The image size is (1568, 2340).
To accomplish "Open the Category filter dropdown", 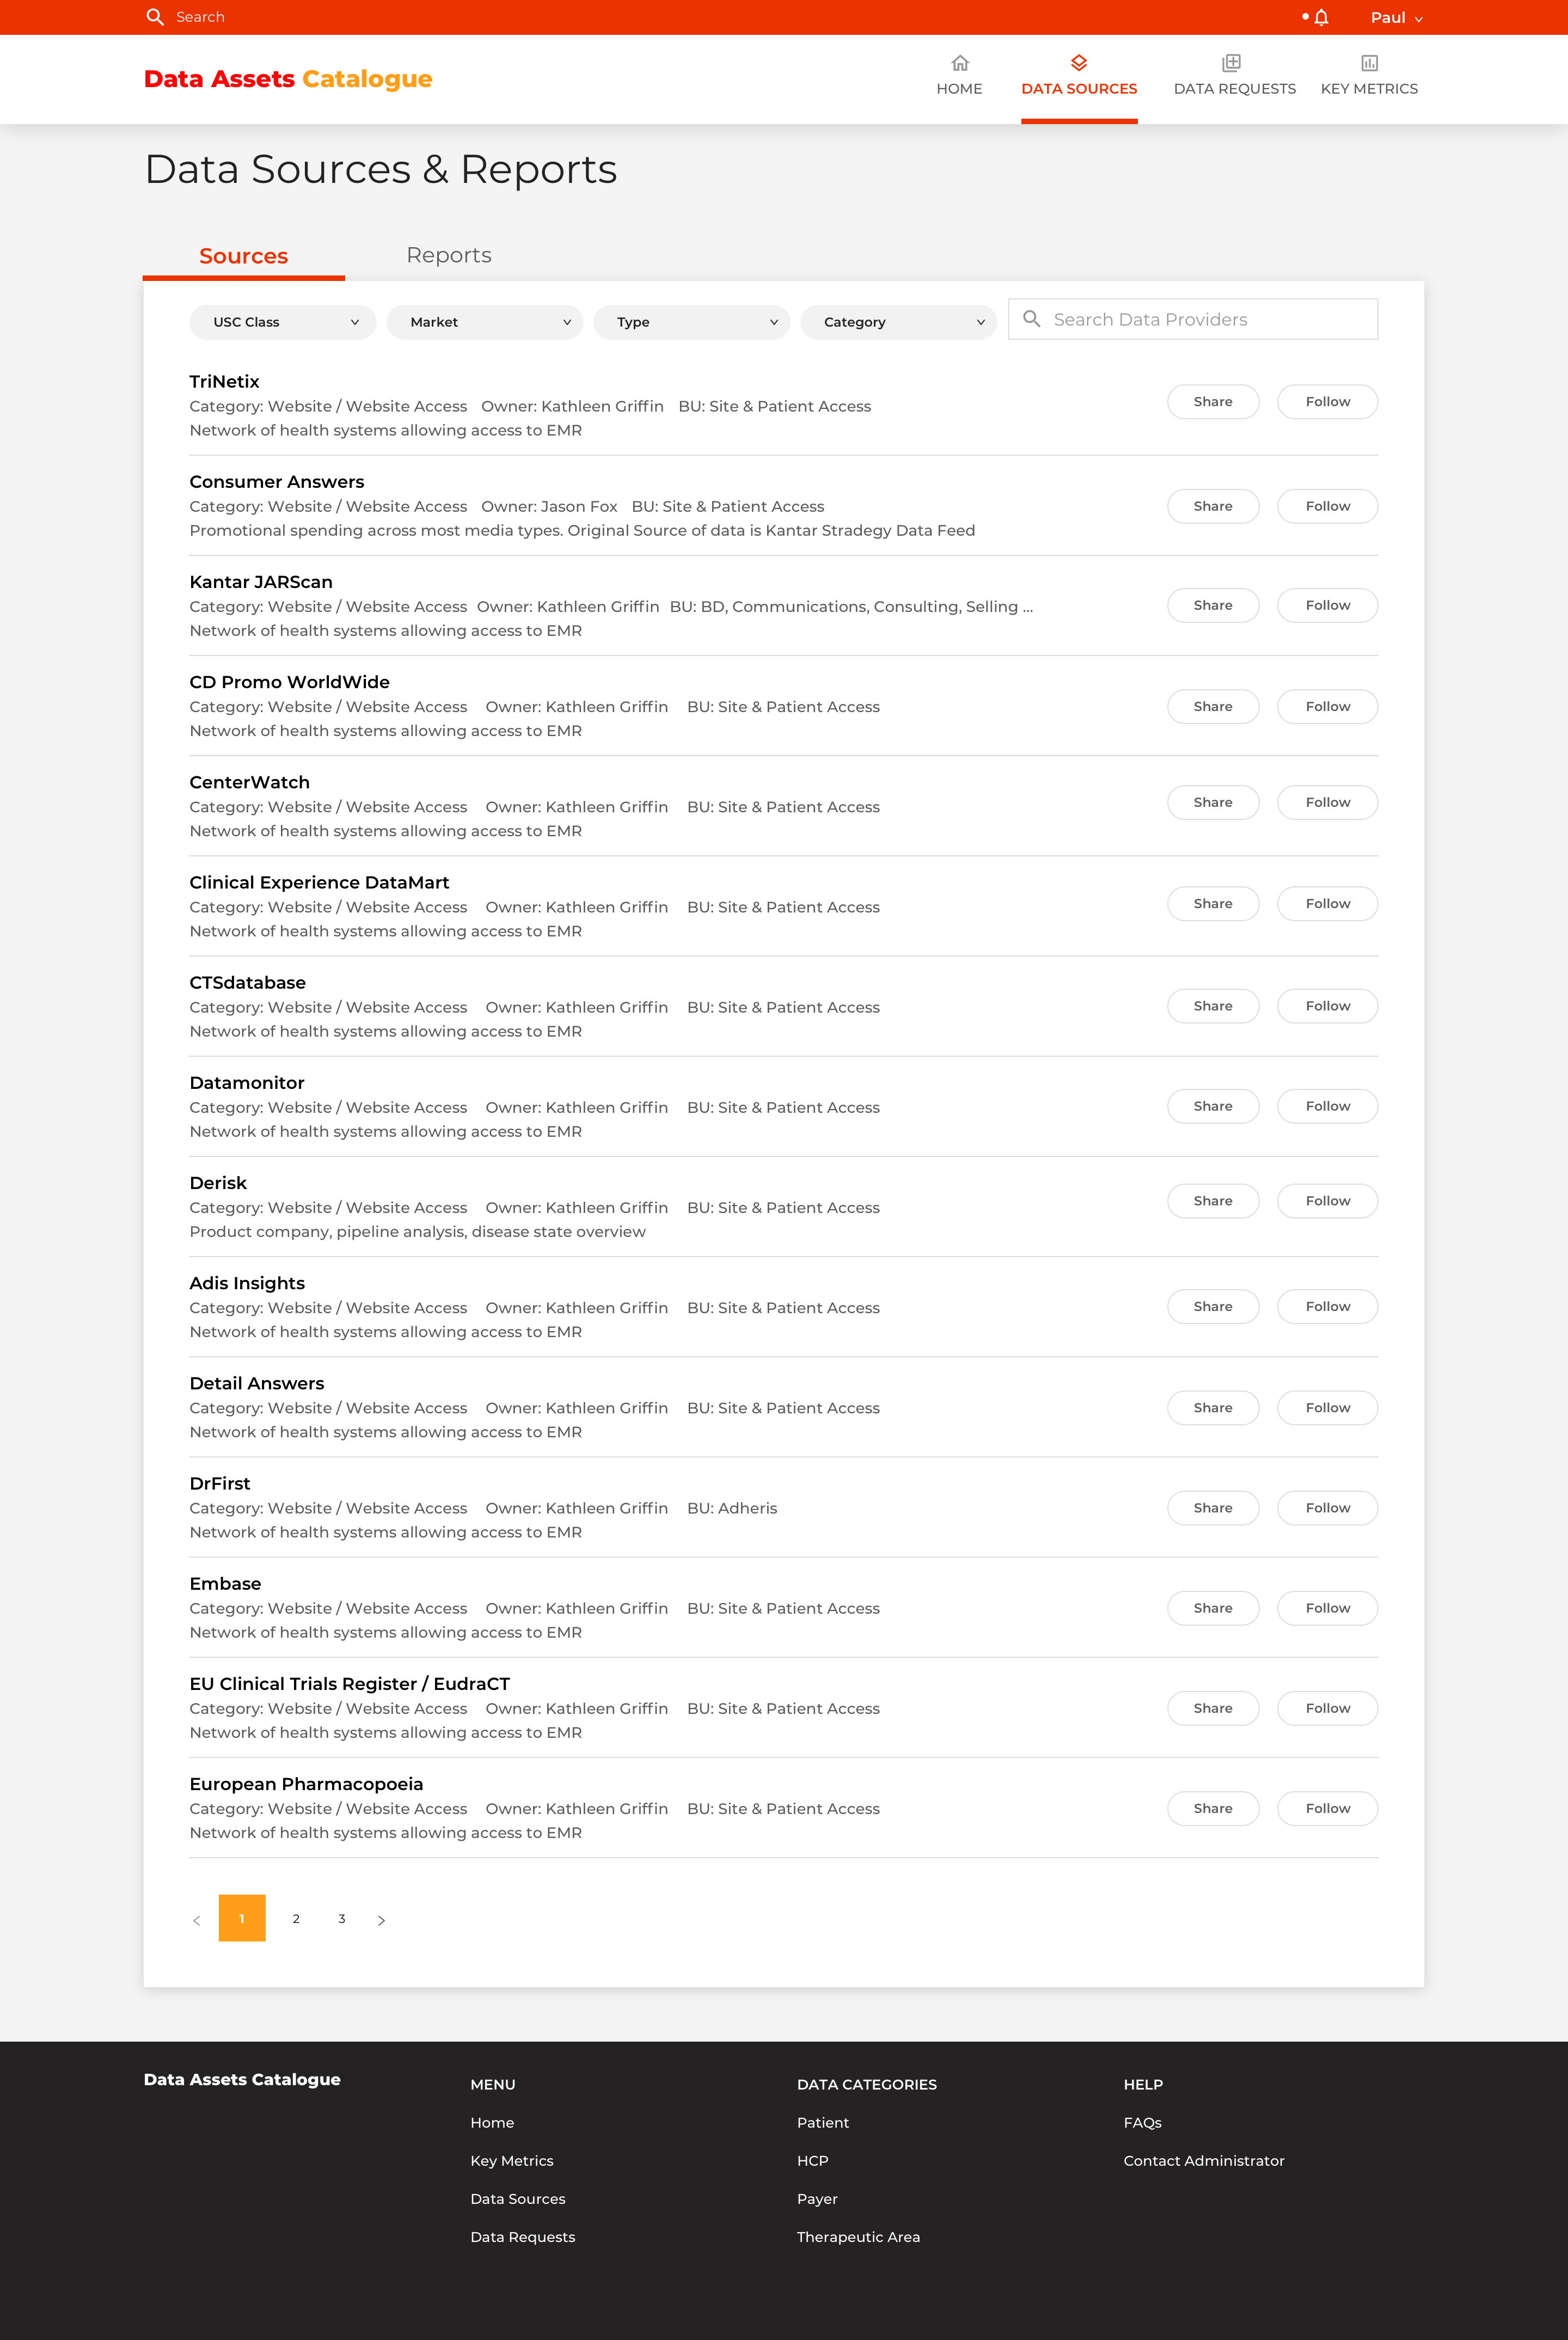I will click(898, 322).
